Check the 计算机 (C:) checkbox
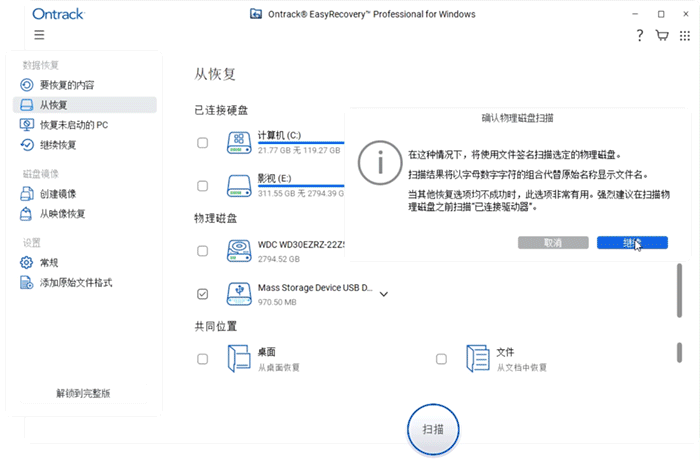This screenshot has height=462, width=700. click(203, 143)
